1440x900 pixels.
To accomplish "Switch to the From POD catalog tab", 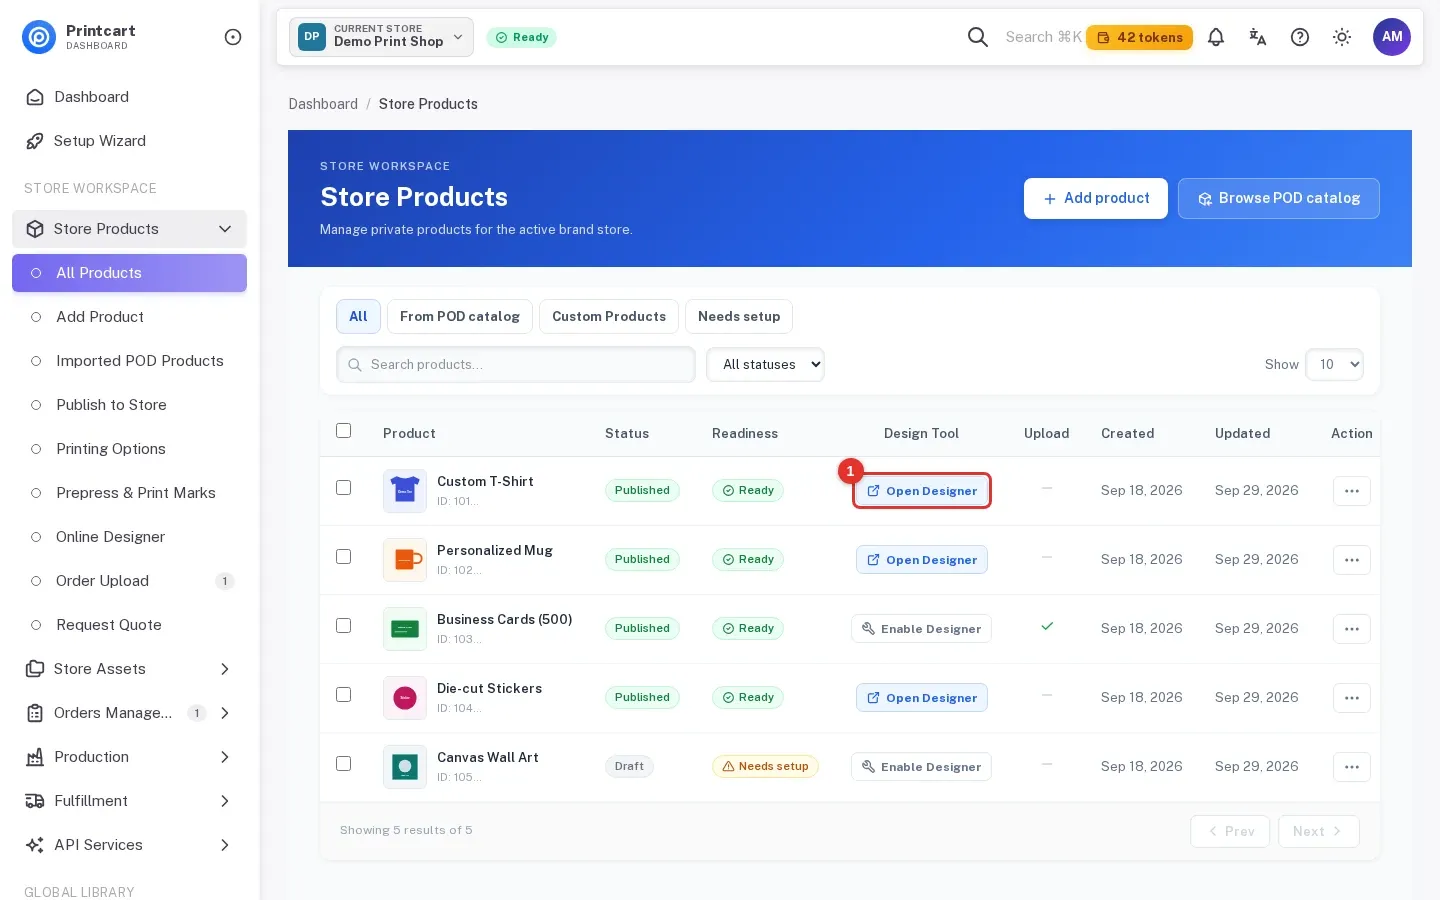I will [x=460, y=316].
